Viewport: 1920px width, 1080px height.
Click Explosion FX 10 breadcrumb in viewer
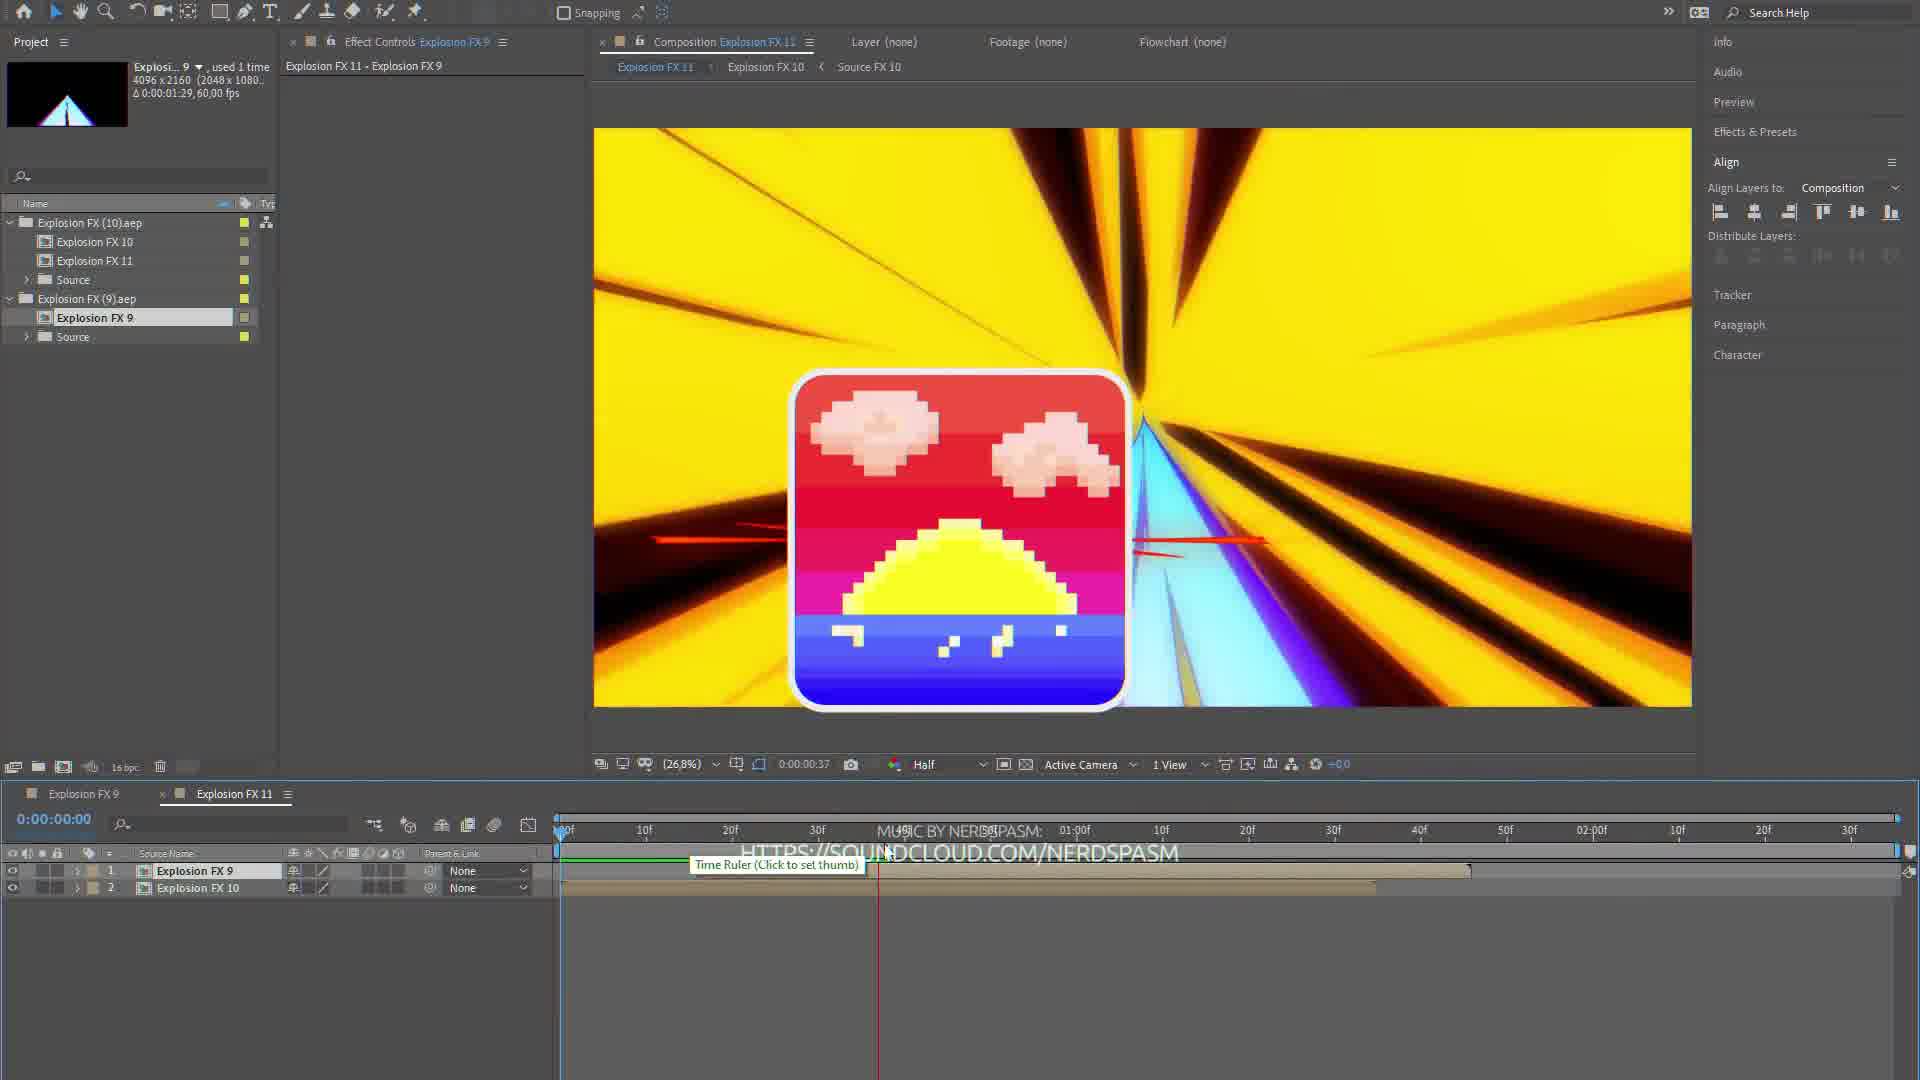(x=765, y=67)
